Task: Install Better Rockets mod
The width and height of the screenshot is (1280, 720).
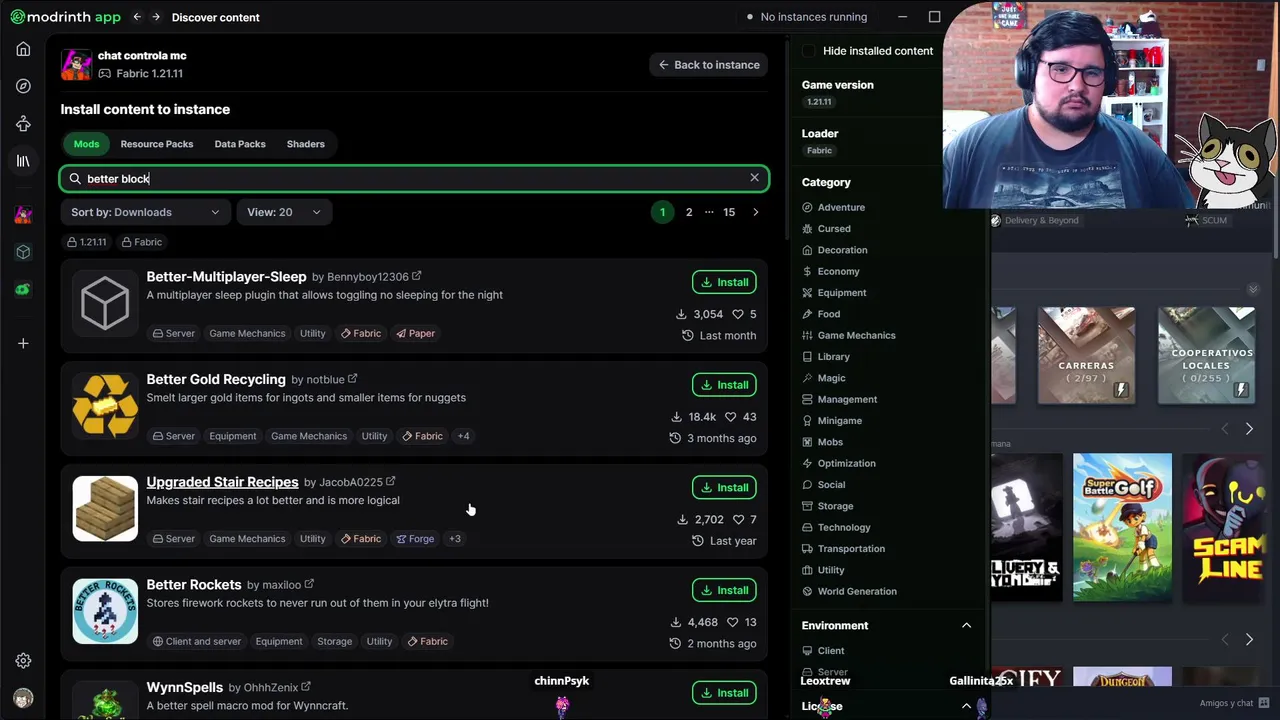Action: (x=724, y=590)
